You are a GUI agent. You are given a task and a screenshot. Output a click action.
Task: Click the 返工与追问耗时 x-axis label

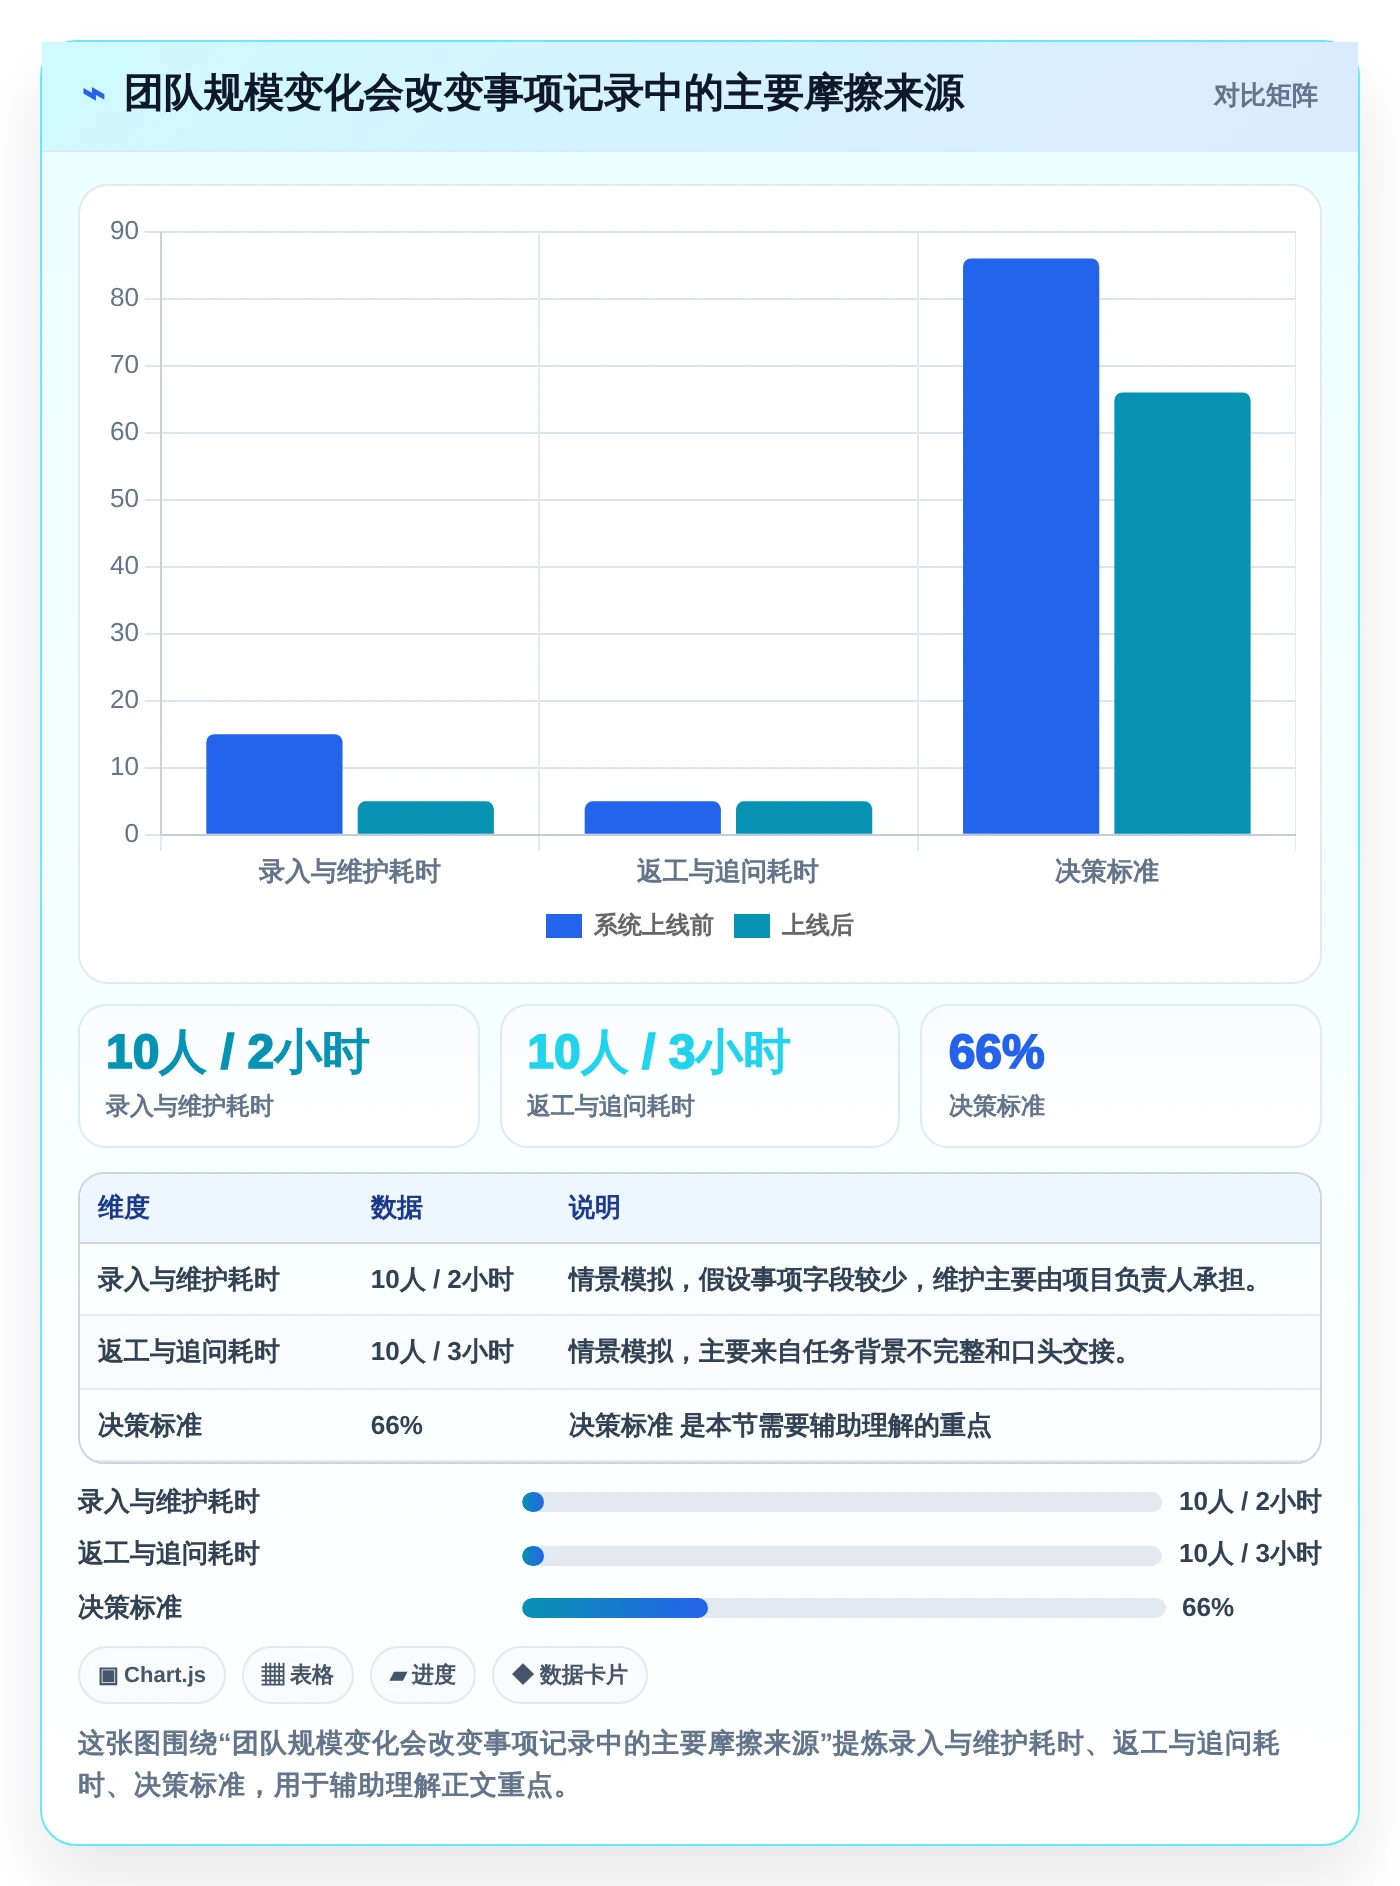[x=727, y=872]
